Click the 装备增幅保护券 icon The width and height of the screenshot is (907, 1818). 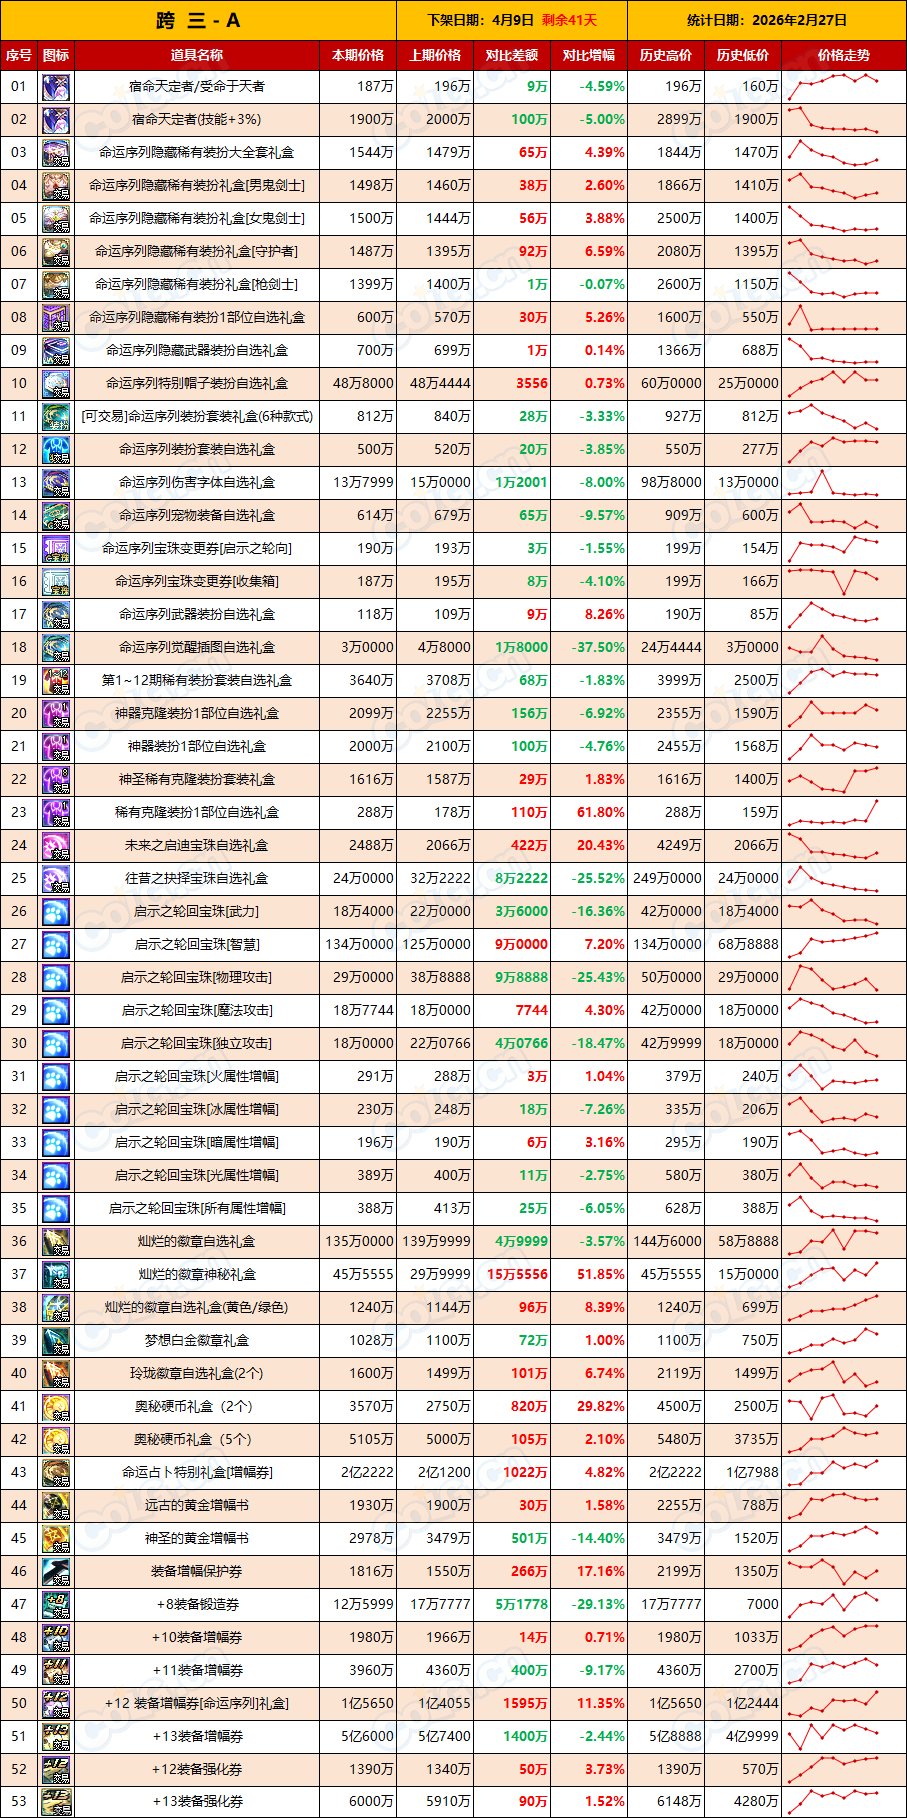pos(56,1572)
